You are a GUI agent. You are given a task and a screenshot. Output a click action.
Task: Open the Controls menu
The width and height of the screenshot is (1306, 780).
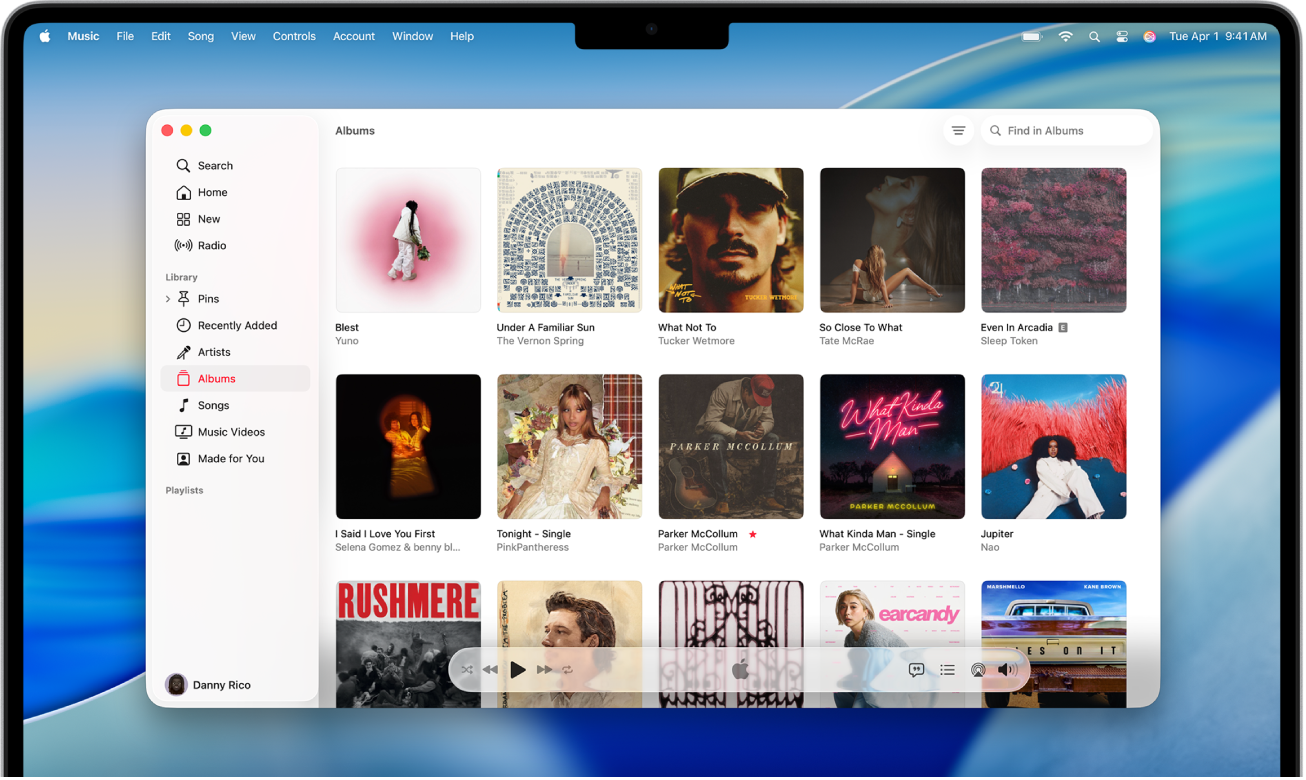(x=294, y=36)
